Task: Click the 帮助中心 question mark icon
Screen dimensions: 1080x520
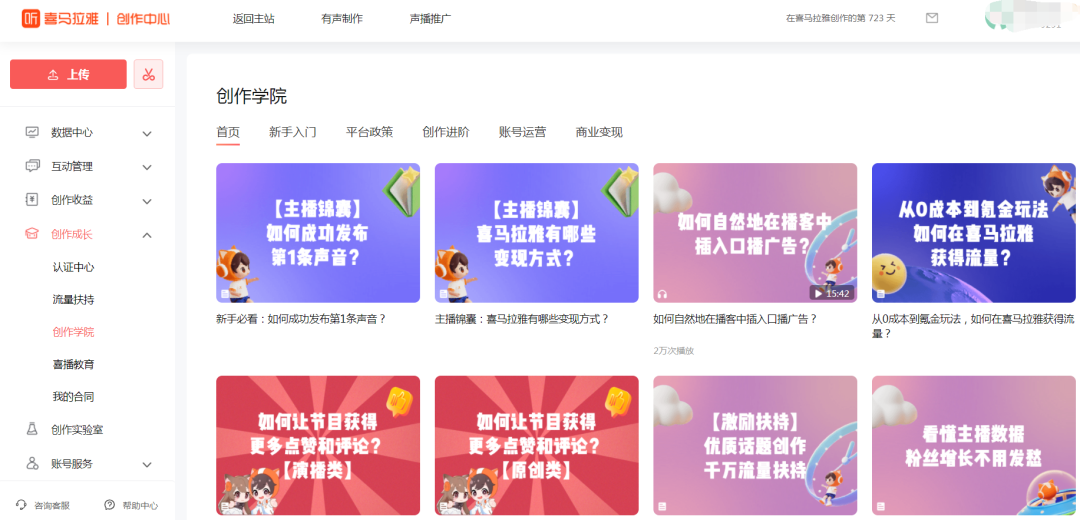Action: 109,505
